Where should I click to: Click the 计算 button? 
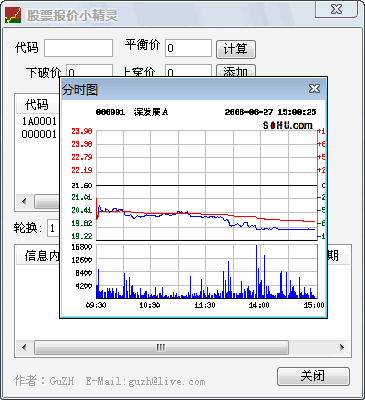pos(236,49)
